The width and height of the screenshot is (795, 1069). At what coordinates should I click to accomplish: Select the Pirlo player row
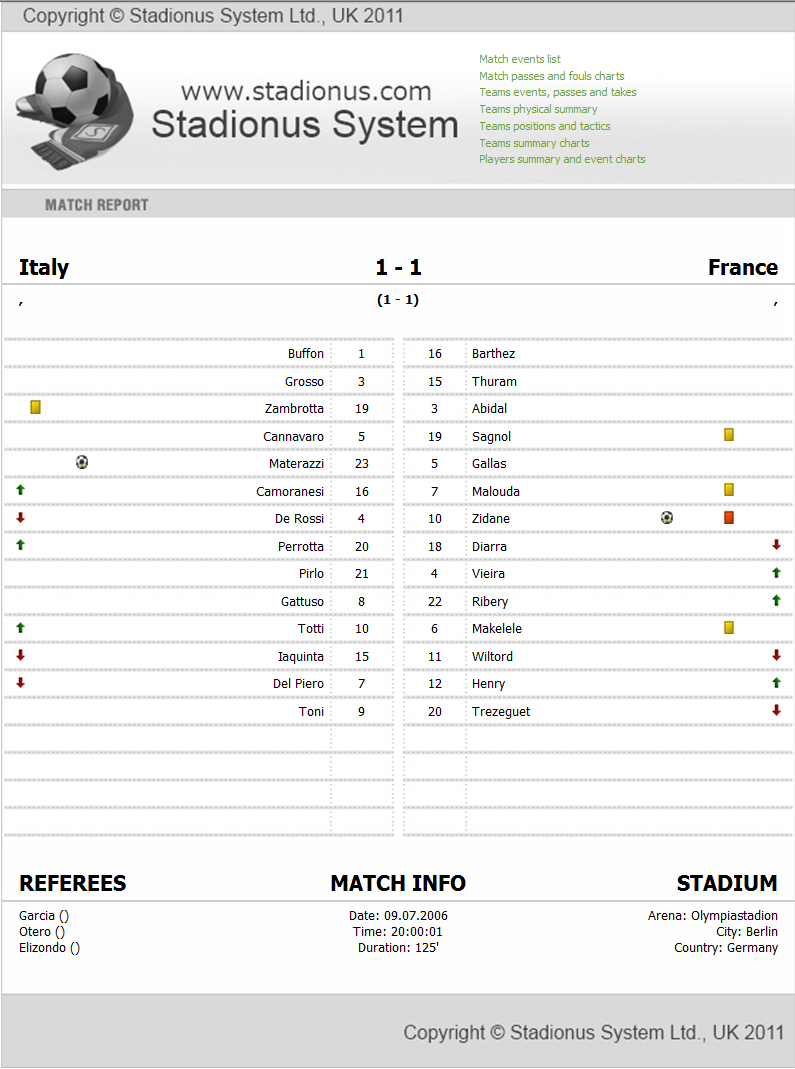click(198, 573)
